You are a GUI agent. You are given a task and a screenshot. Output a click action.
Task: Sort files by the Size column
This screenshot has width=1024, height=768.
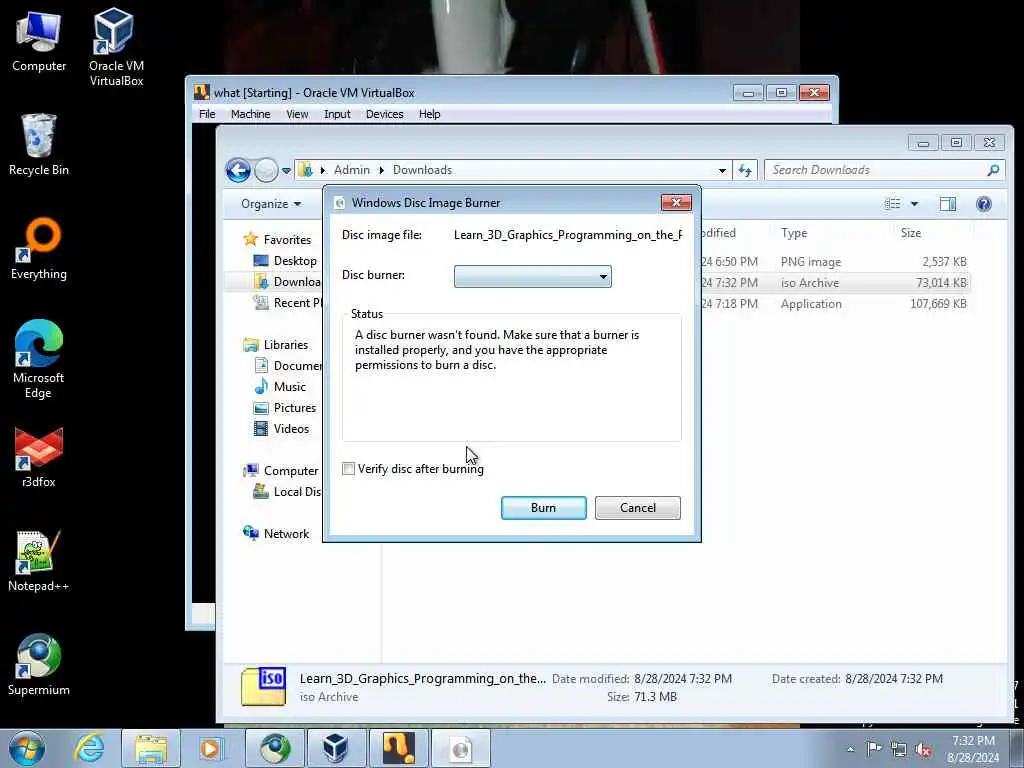pos(910,233)
